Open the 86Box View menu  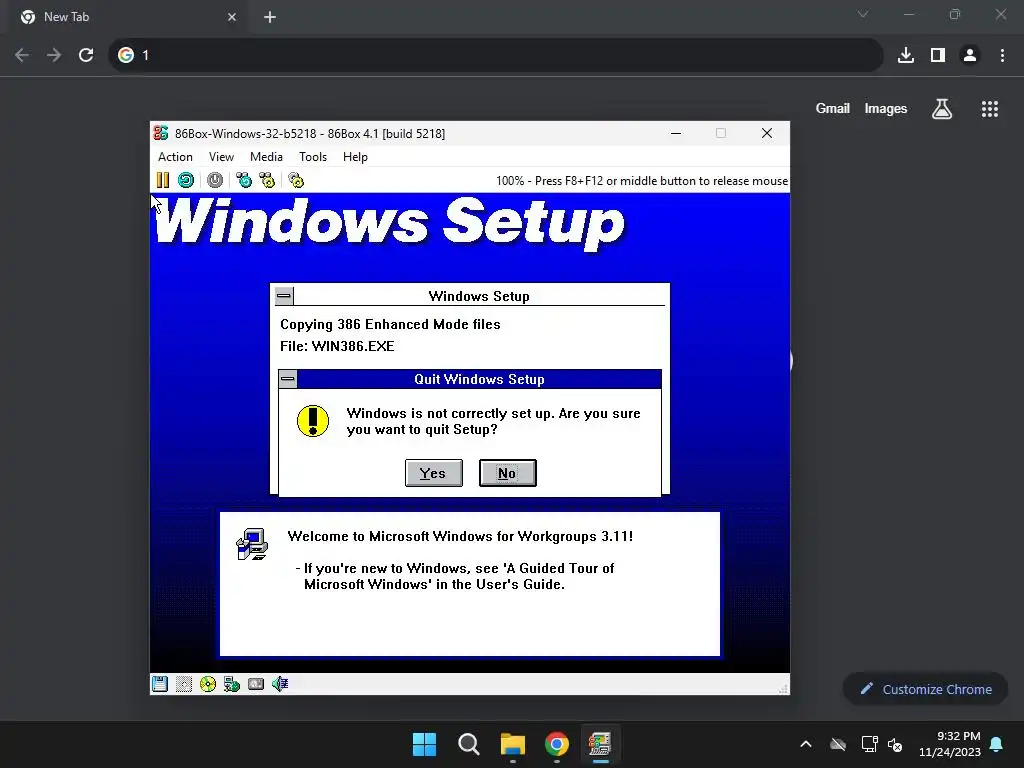point(221,157)
